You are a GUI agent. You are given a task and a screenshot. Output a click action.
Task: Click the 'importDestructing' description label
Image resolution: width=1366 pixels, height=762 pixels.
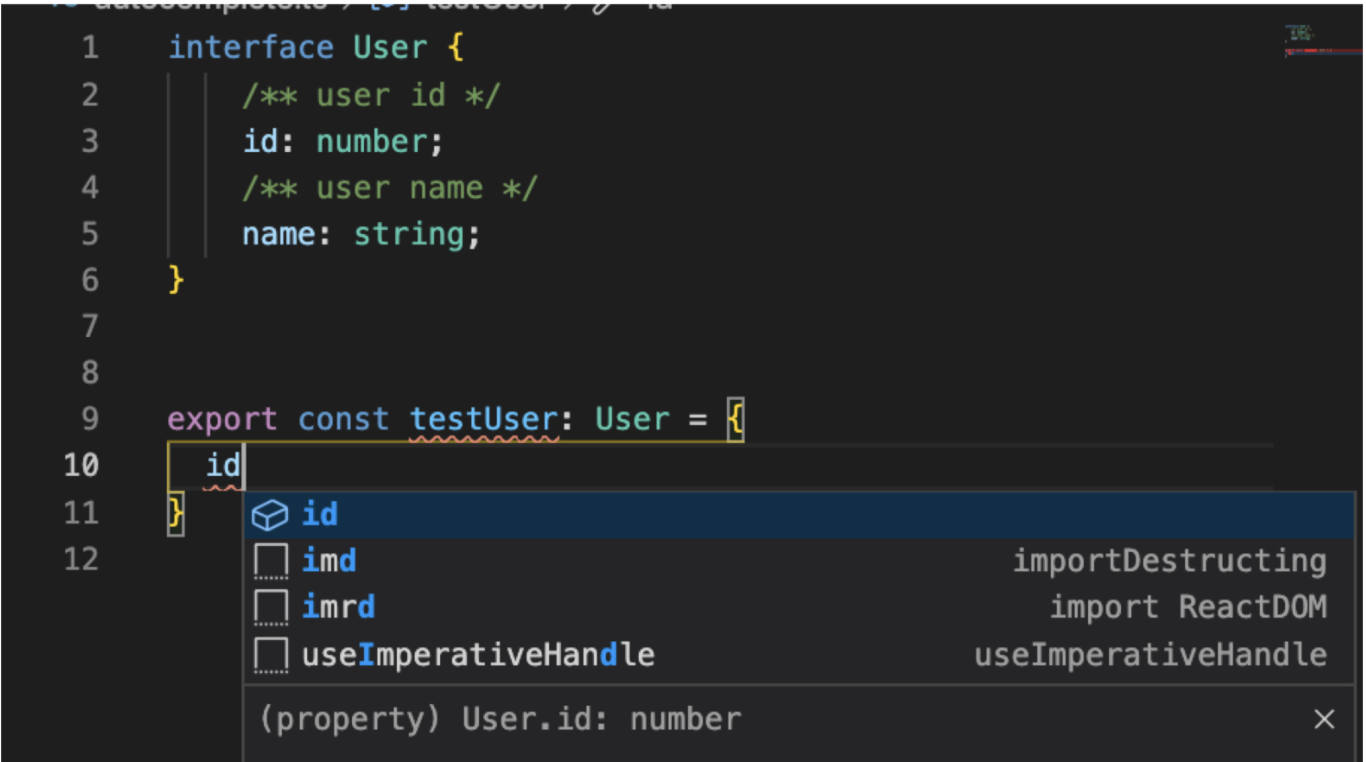click(1170, 561)
